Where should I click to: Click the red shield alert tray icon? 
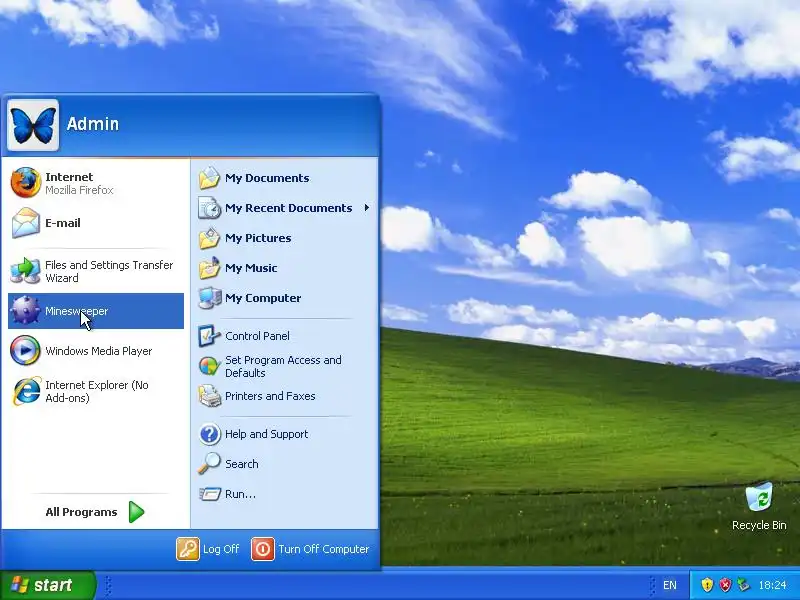tap(725, 585)
